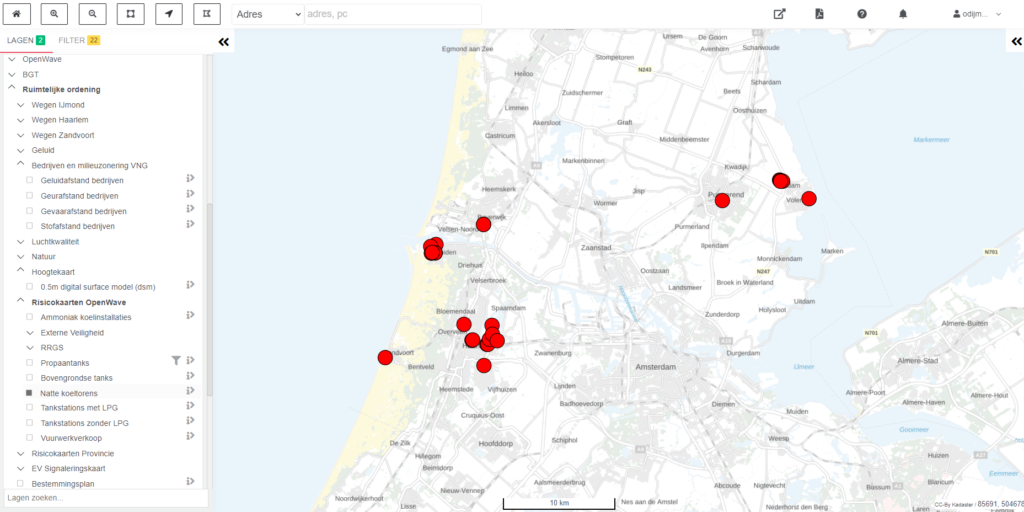Screen dimensions: 1024x512
Task: Switch to the FILTER tab
Action: point(79,40)
